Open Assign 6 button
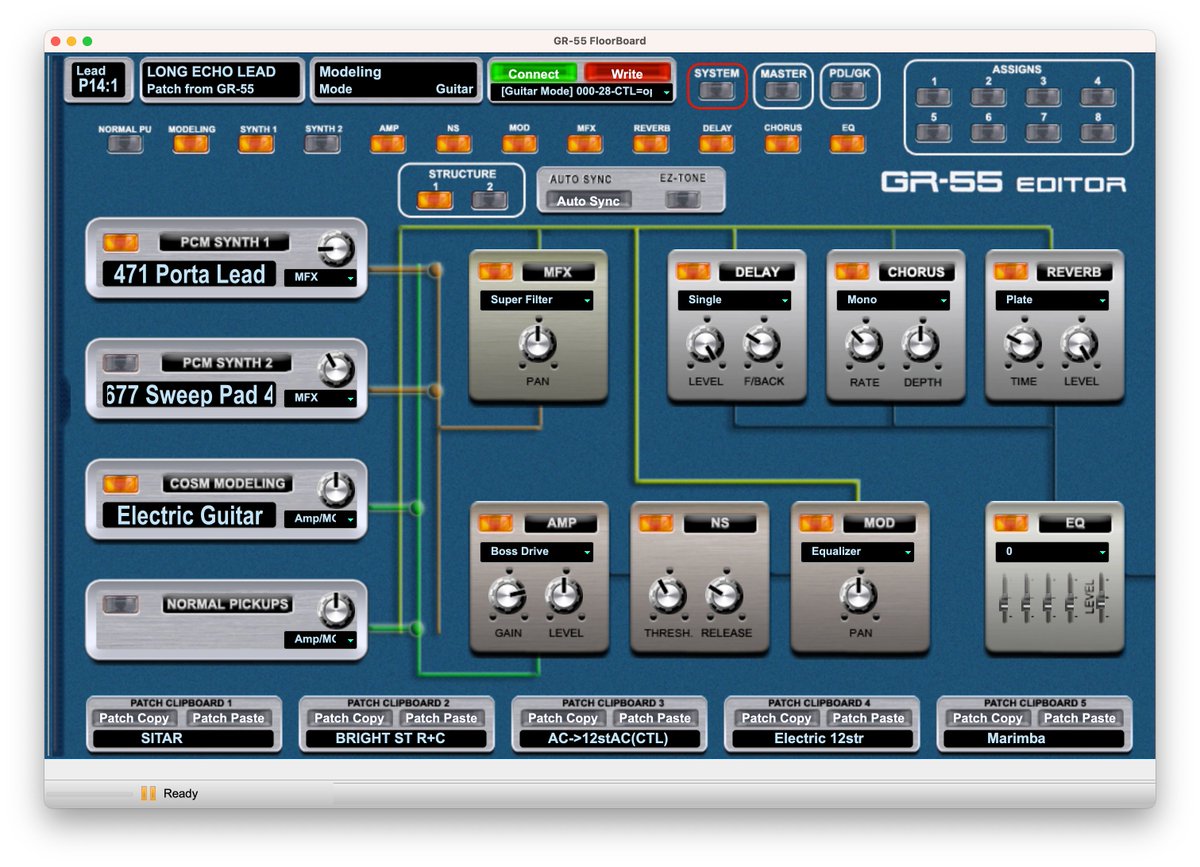 (x=988, y=132)
